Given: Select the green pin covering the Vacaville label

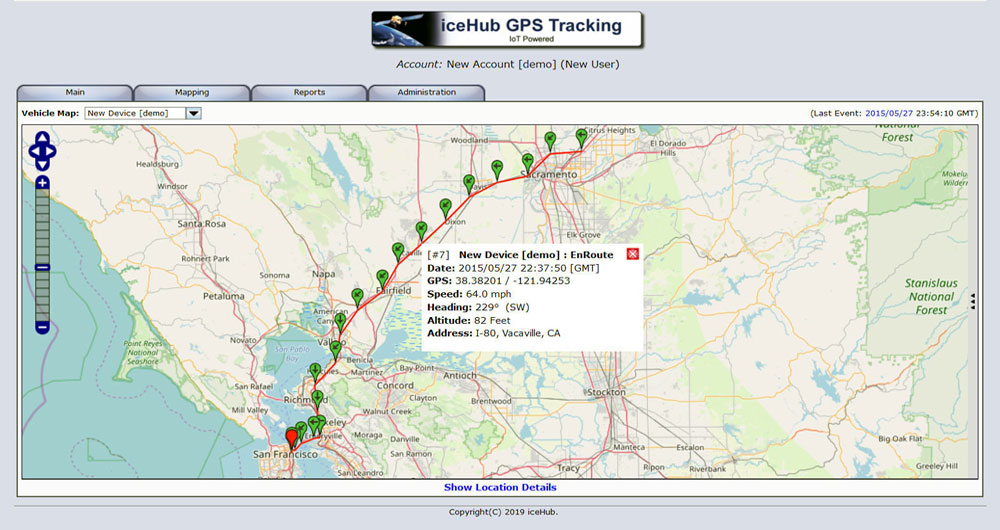Looking at the screenshot, I should [x=398, y=252].
